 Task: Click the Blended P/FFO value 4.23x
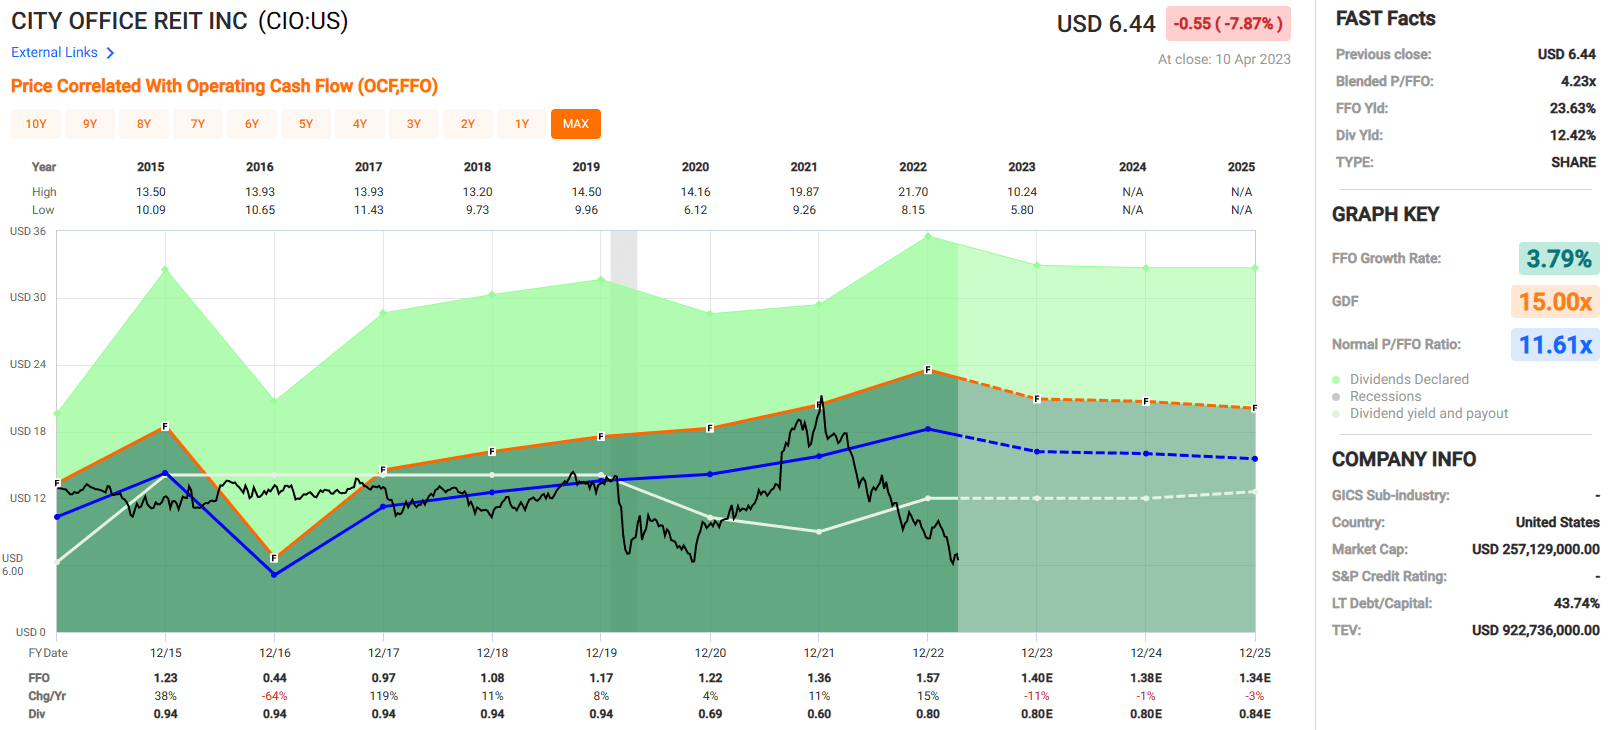(1578, 81)
